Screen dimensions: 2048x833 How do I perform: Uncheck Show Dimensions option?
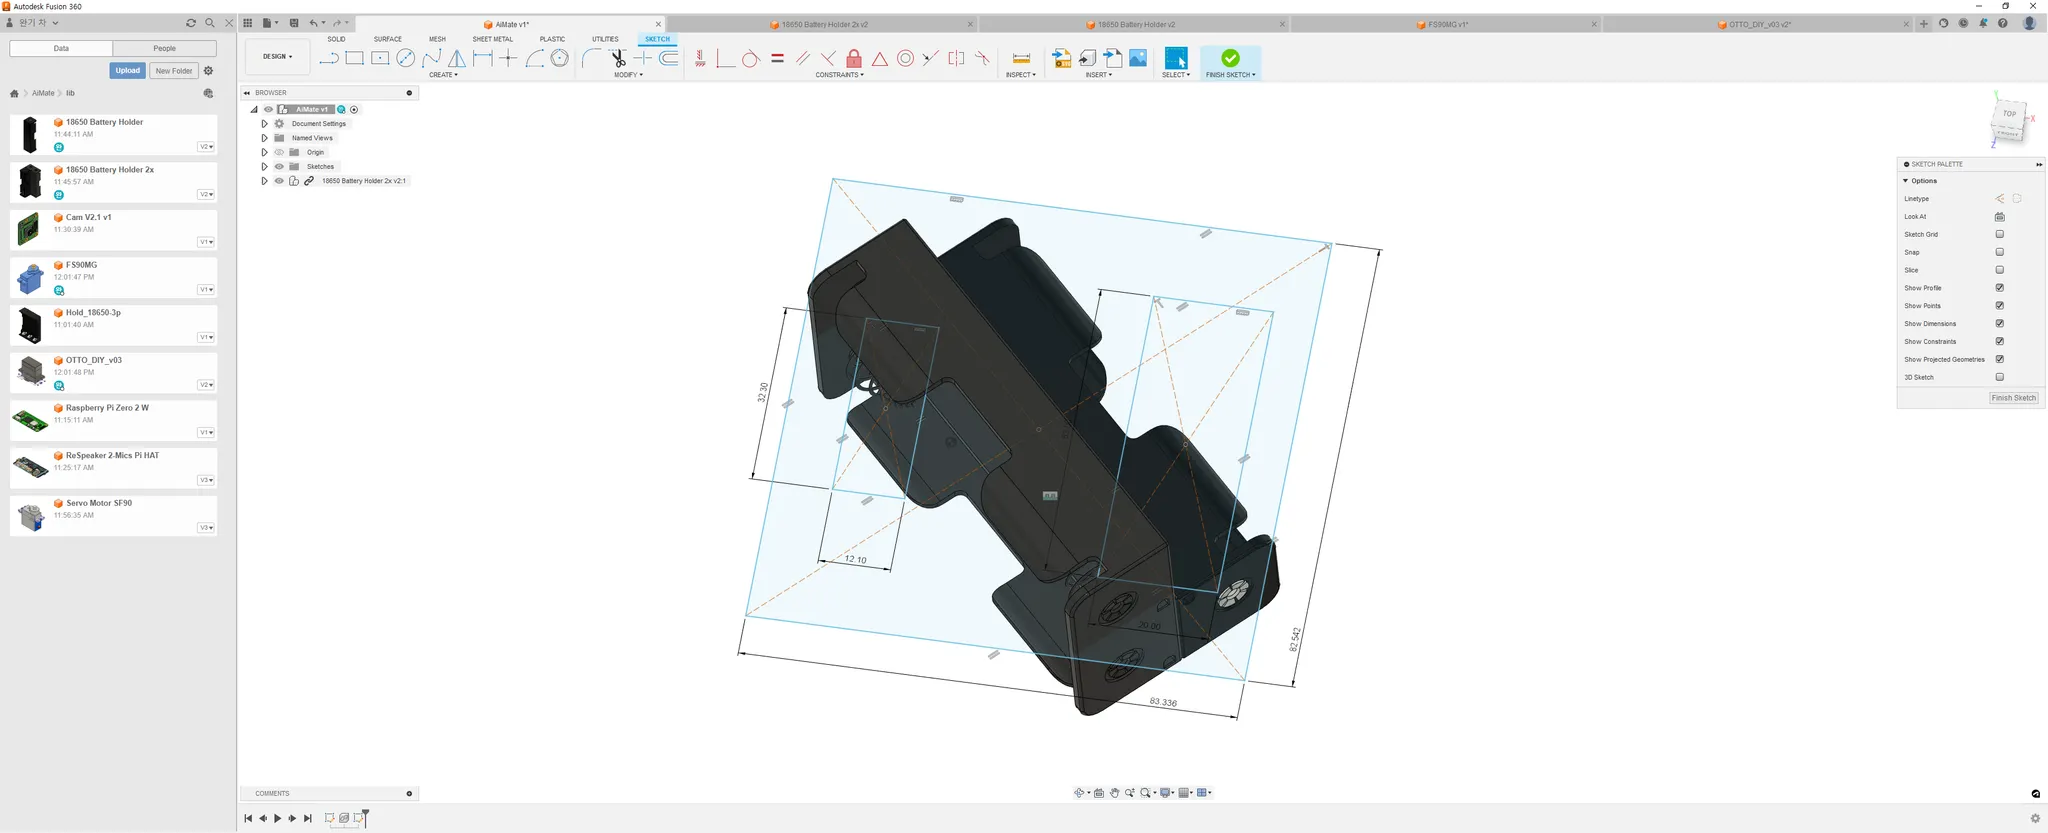point(2000,323)
